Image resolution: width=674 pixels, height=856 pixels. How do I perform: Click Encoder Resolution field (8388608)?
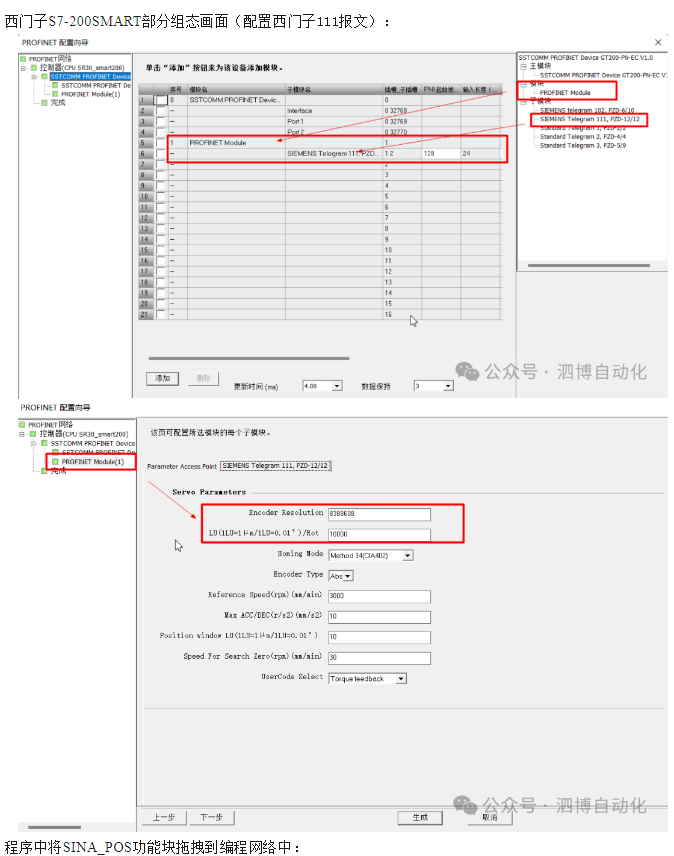coord(379,514)
